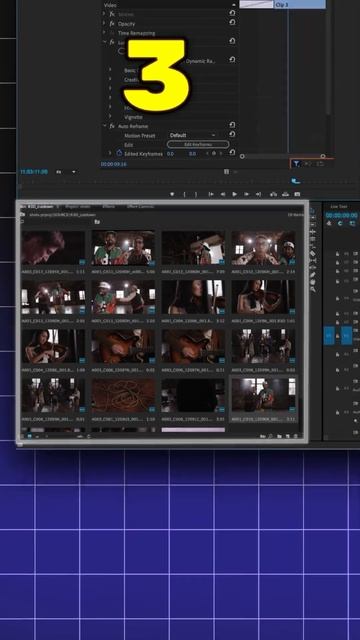Click the search find icon in the project footer
The image size is (360, 640).
pos(271,436)
